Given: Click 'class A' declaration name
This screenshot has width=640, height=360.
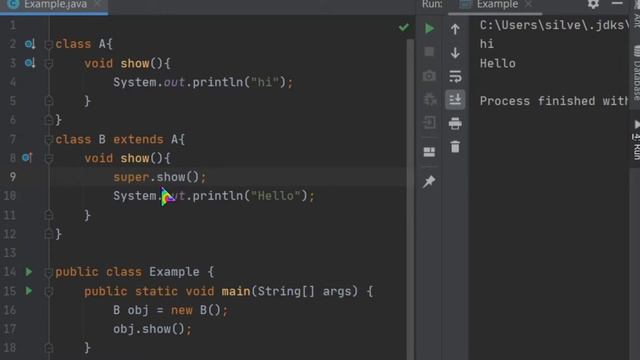Looking at the screenshot, I should pyautogui.click(x=102, y=44).
